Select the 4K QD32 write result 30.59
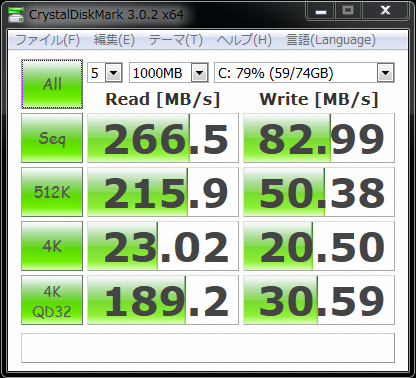416x378 pixels. [319, 300]
